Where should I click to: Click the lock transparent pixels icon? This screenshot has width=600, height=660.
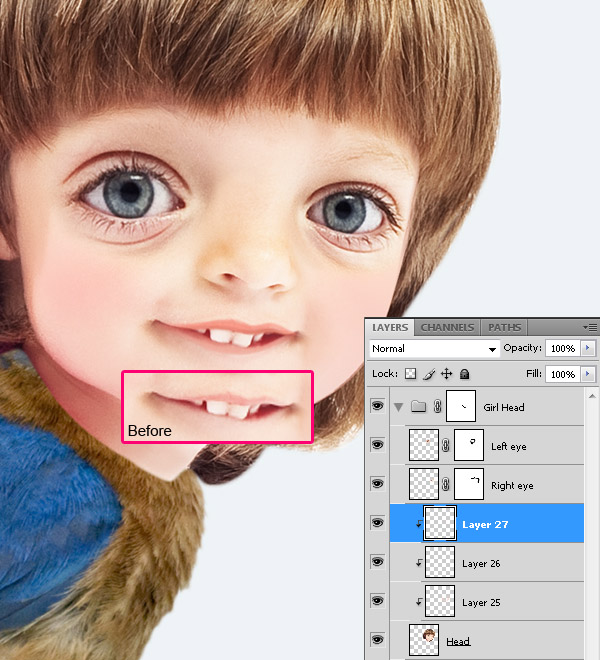click(410, 374)
